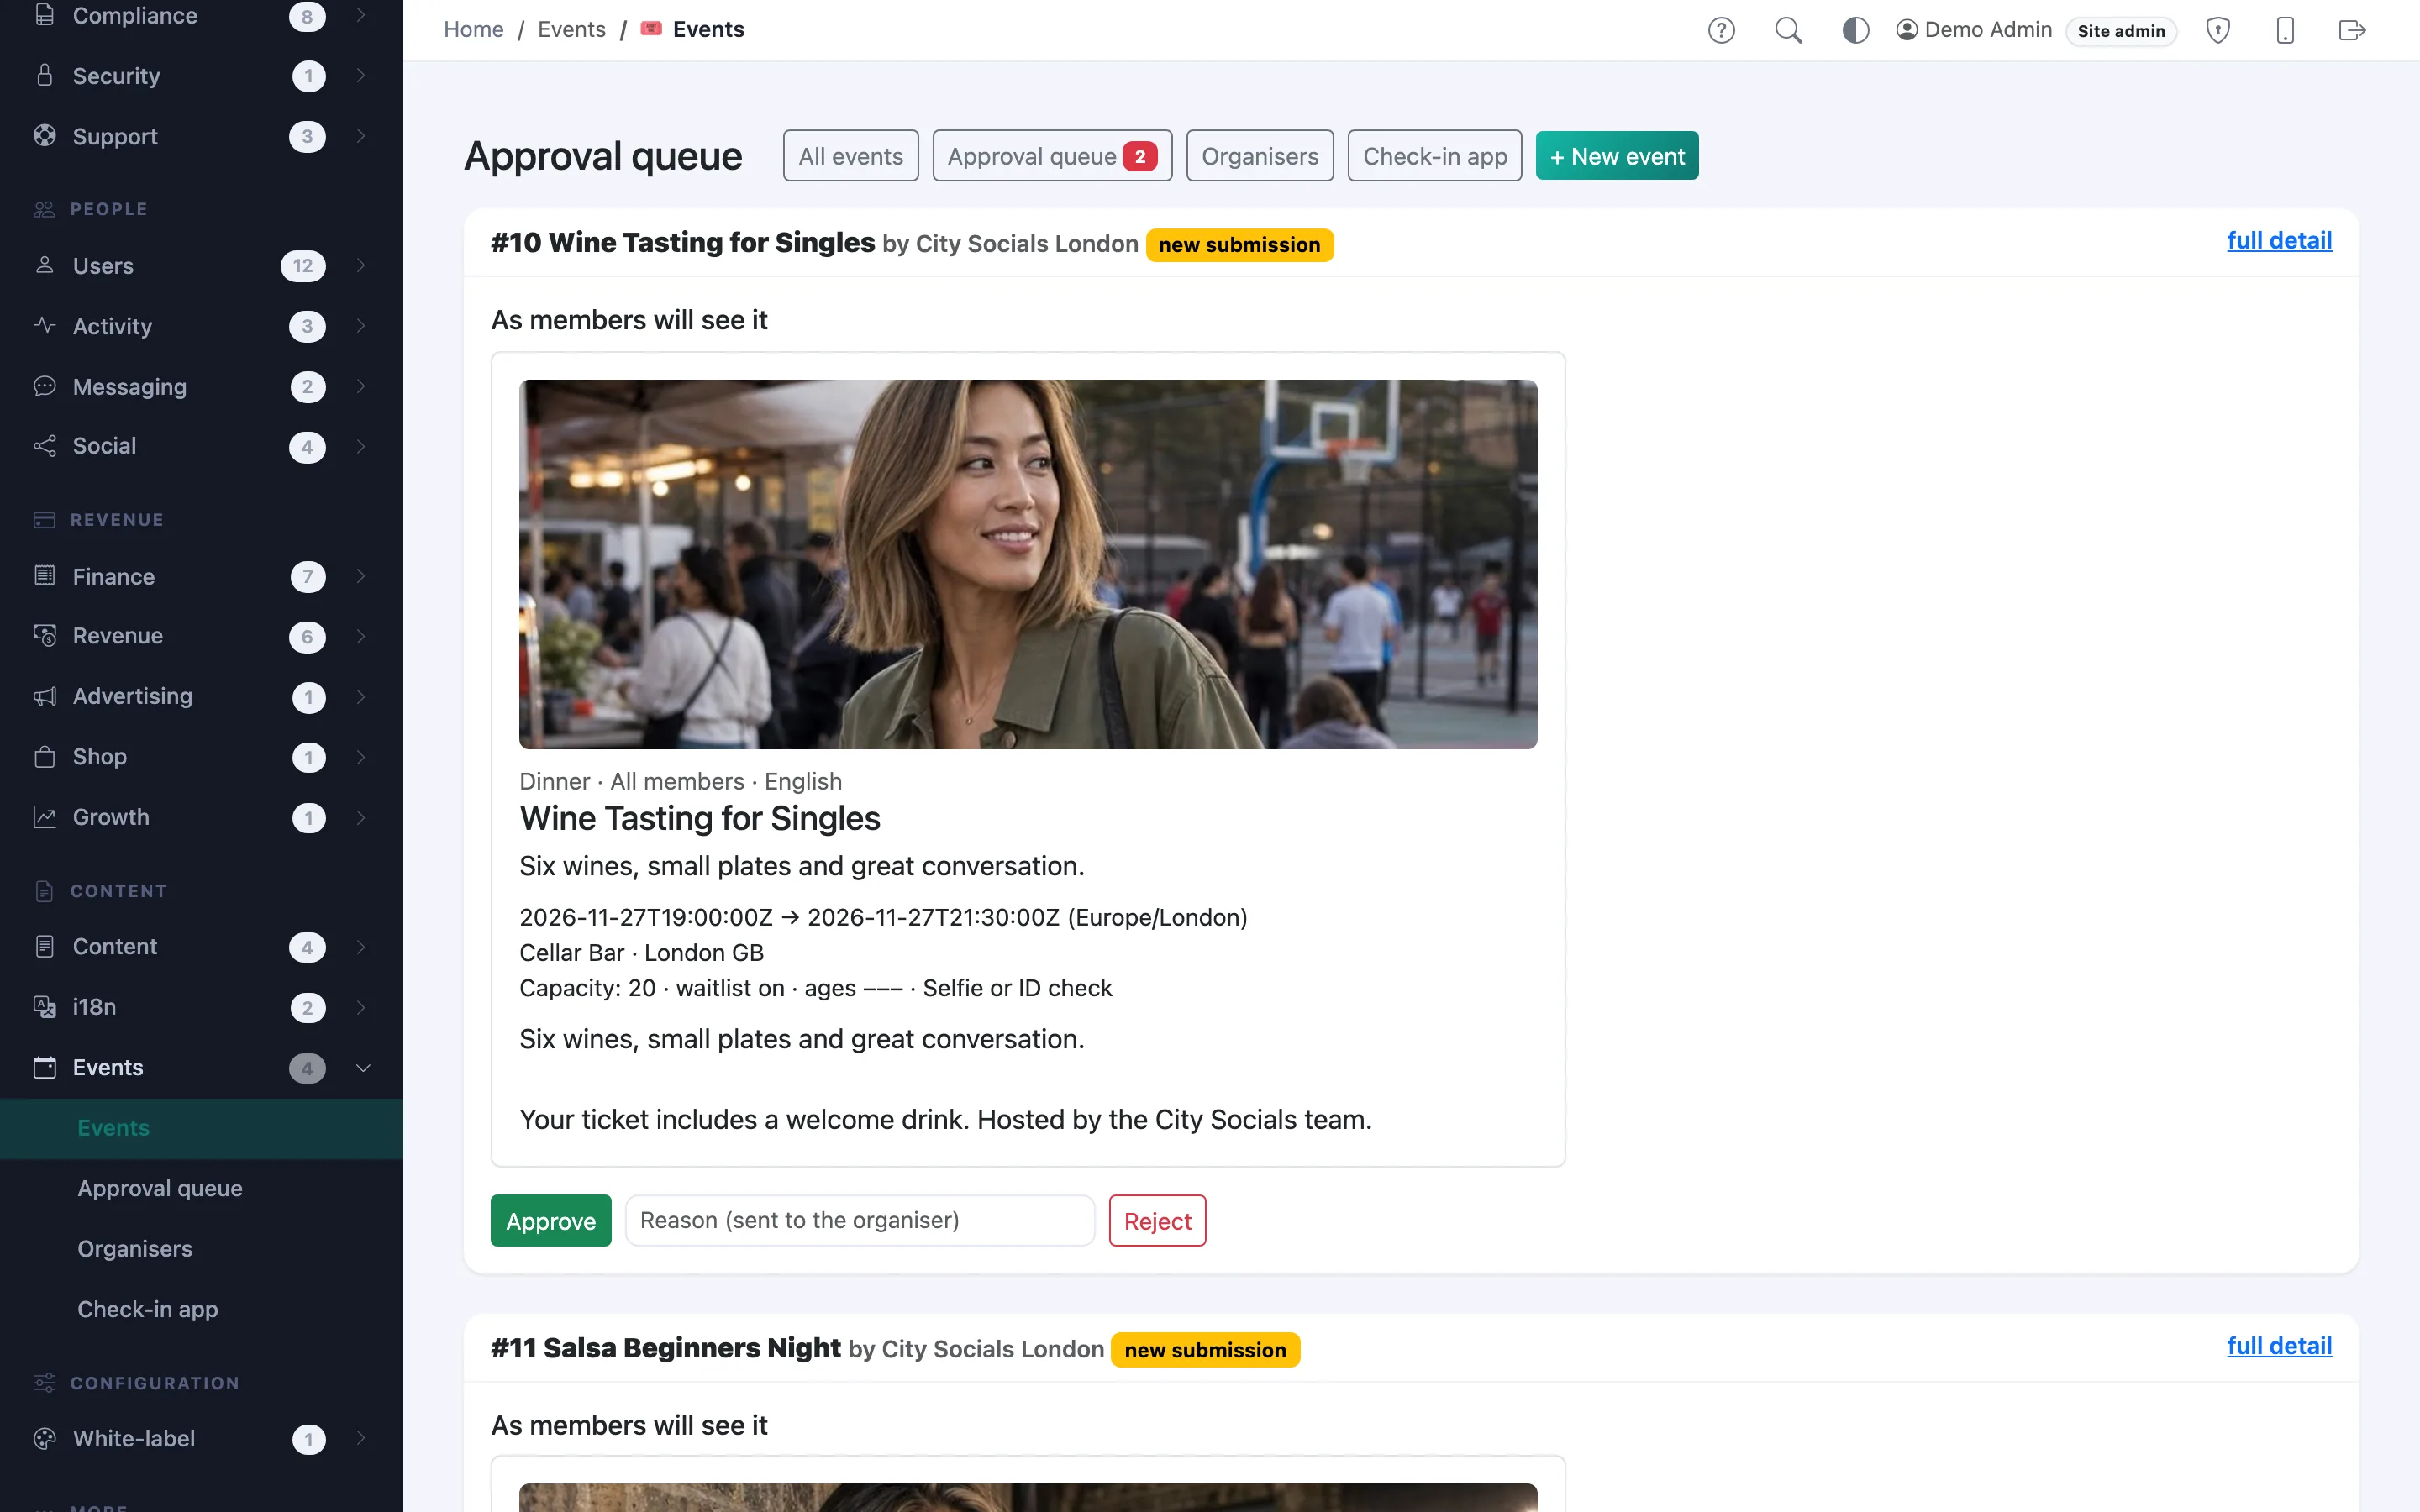Click the shield security icon in header
Screen dimensions: 2420x1512
(2218, 30)
